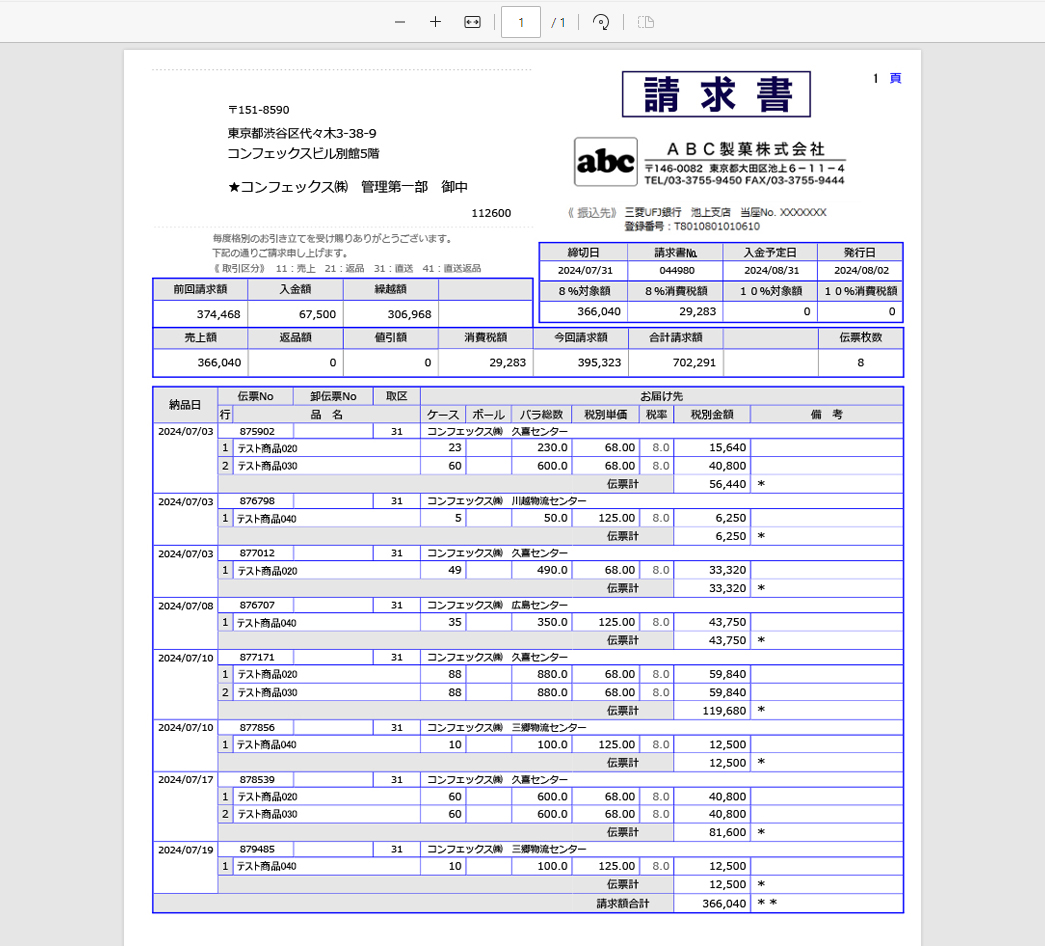Click delivery date 2024/07/19

(185, 850)
